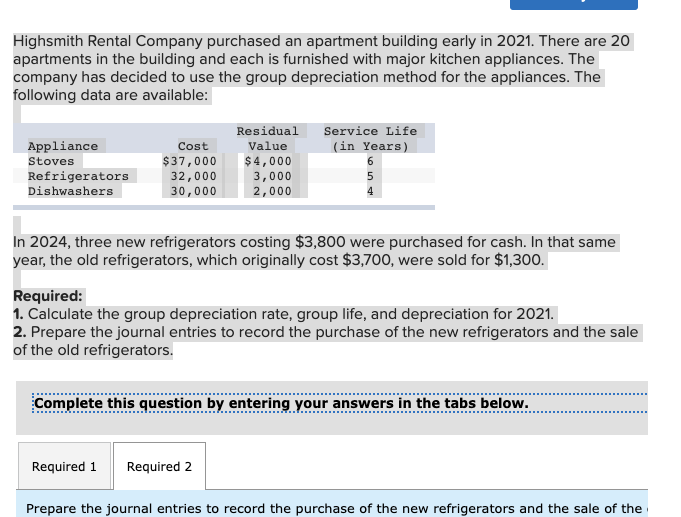Click the Refrigerators row label

click(79, 176)
